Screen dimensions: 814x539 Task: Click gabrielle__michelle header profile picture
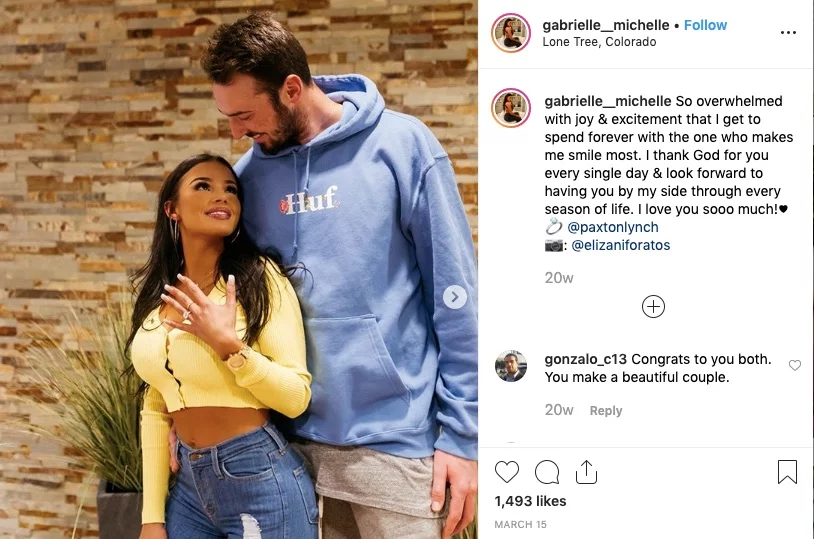[511, 33]
